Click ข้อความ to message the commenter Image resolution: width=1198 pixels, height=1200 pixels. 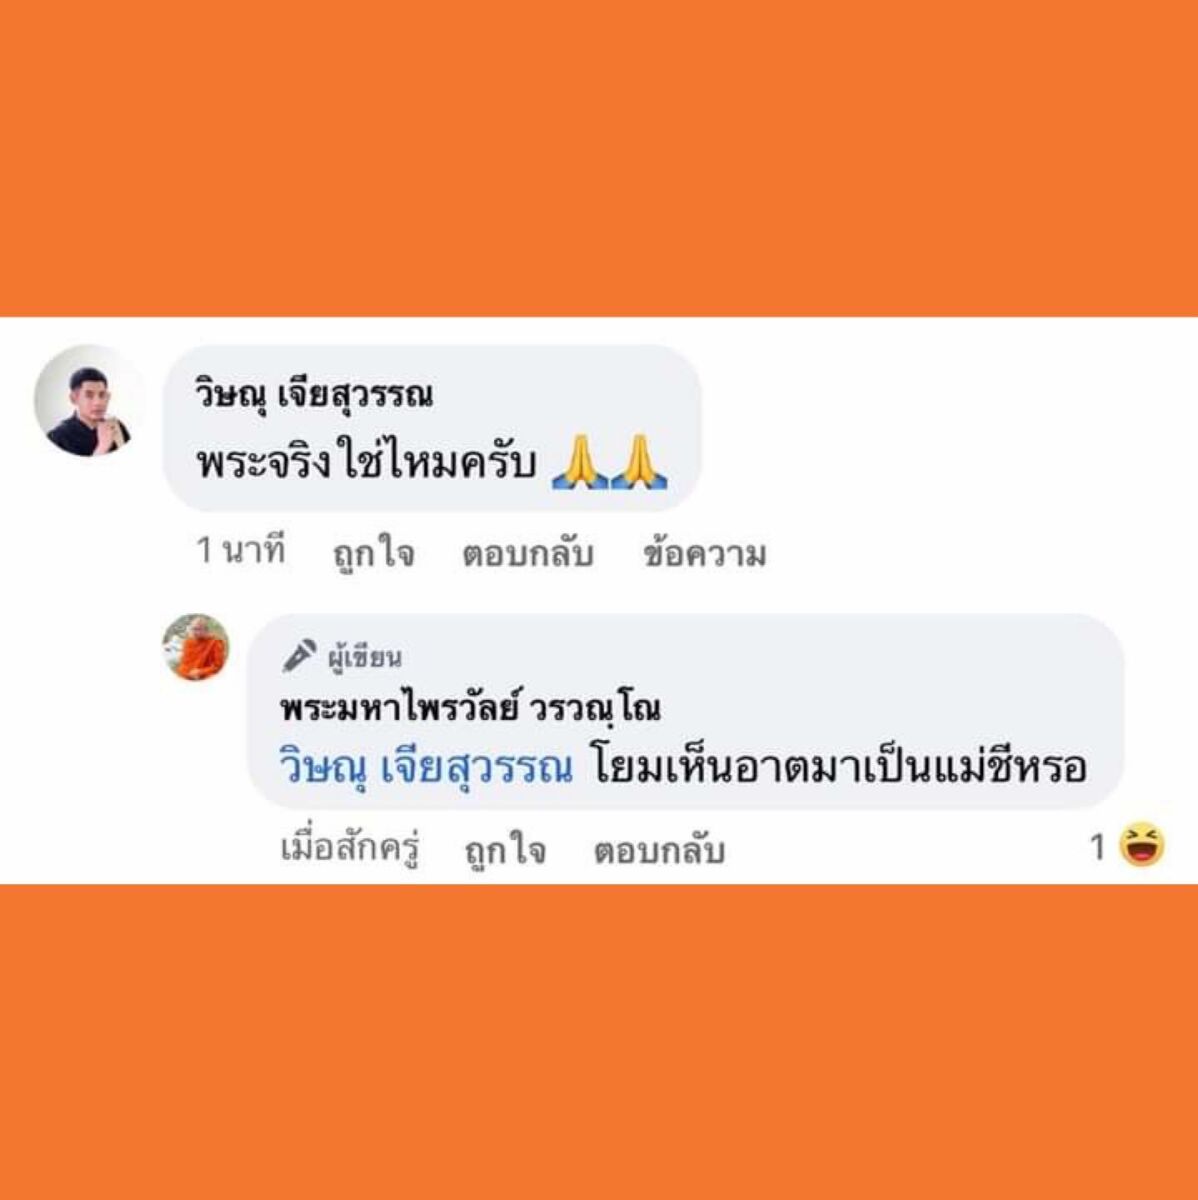[705, 553]
